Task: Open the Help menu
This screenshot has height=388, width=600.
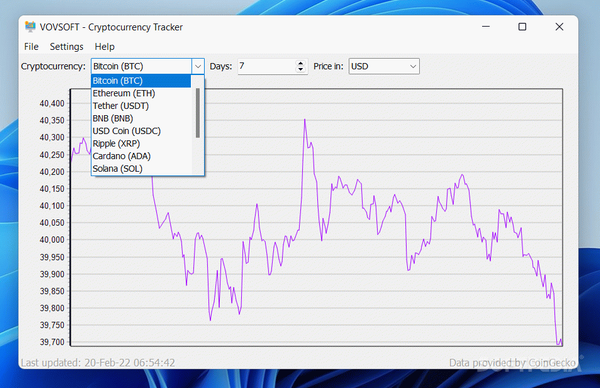Action: click(104, 47)
